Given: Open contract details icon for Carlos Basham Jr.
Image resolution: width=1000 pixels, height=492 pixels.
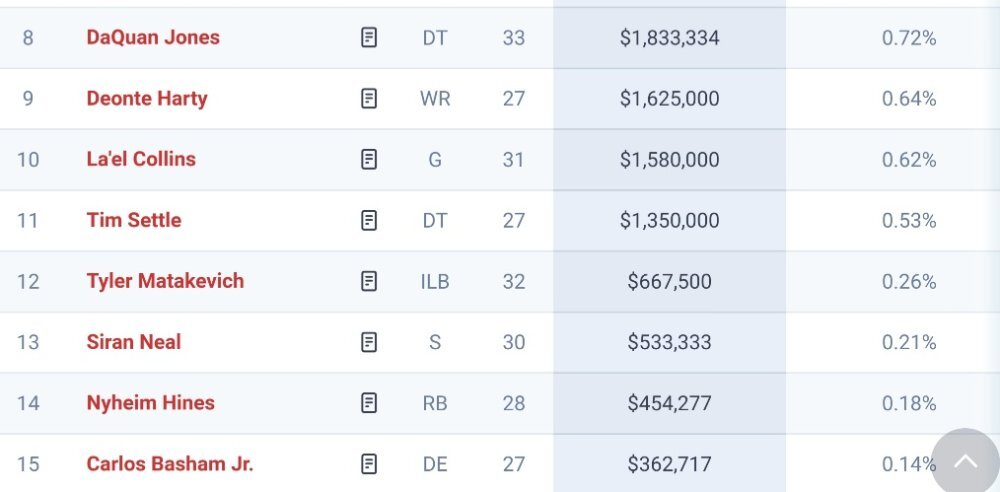Looking at the screenshot, I should pos(369,464).
